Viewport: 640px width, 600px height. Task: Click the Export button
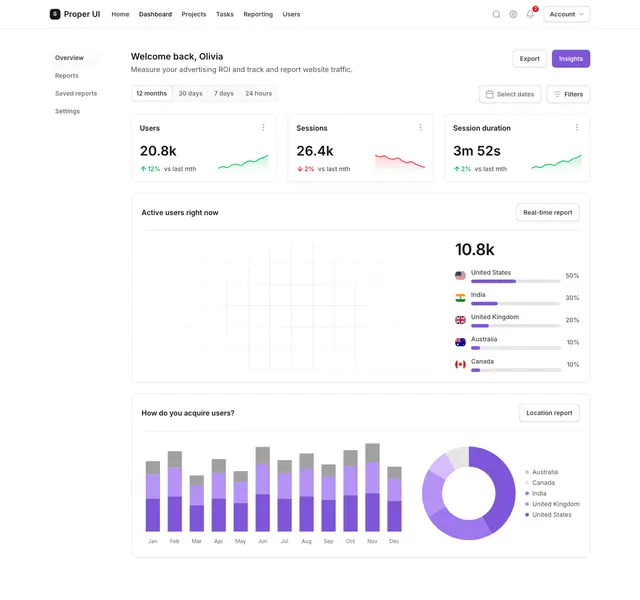529,59
